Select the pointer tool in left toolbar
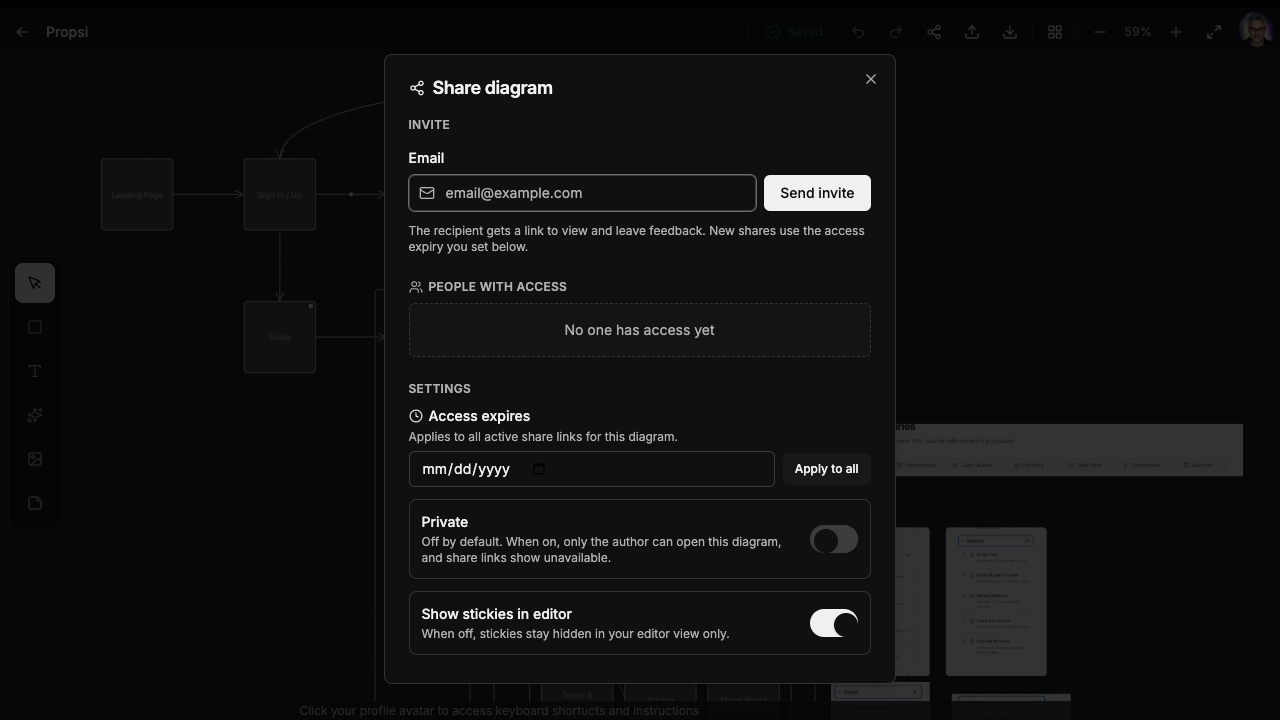The image size is (1280, 720). click(x=35, y=283)
